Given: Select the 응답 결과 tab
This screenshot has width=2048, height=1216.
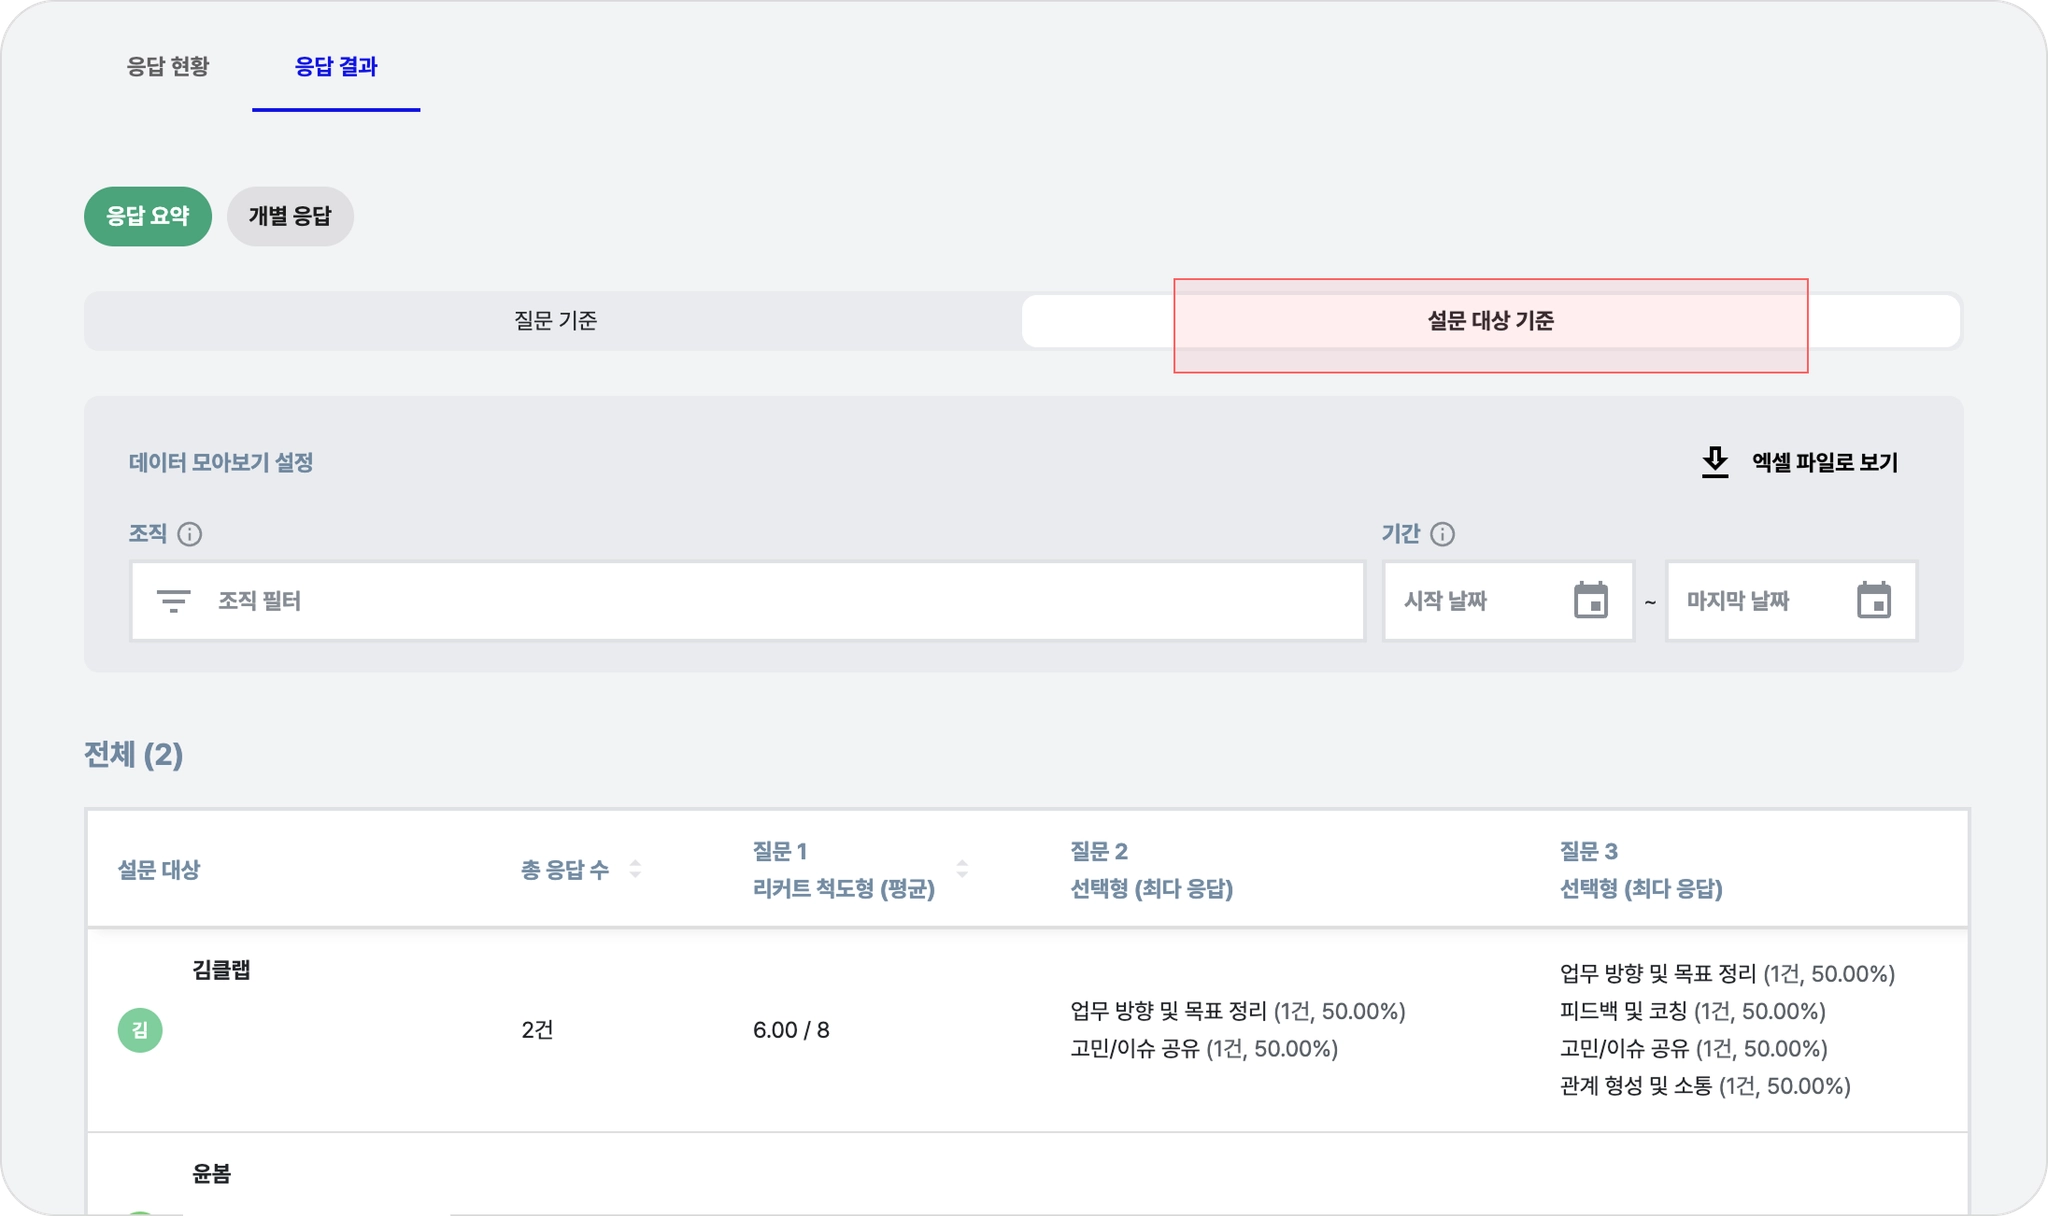Looking at the screenshot, I should click(336, 67).
